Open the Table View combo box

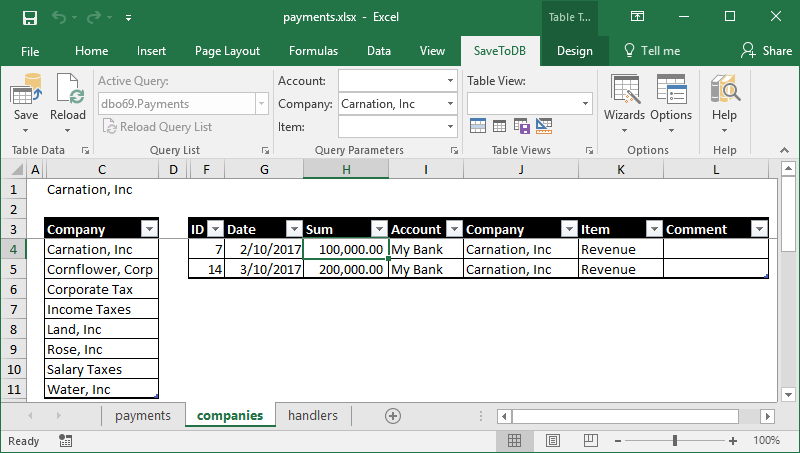click(530, 104)
